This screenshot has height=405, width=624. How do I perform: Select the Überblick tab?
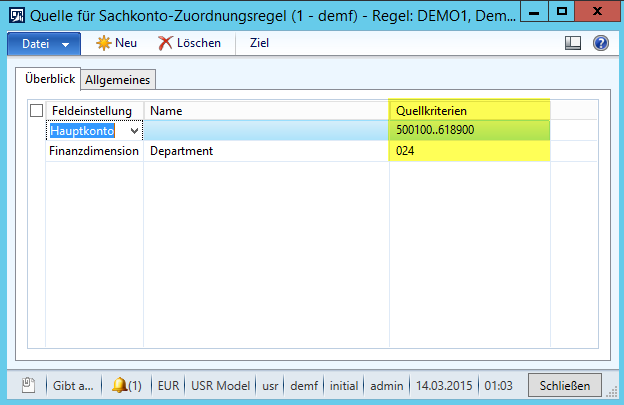click(x=50, y=78)
